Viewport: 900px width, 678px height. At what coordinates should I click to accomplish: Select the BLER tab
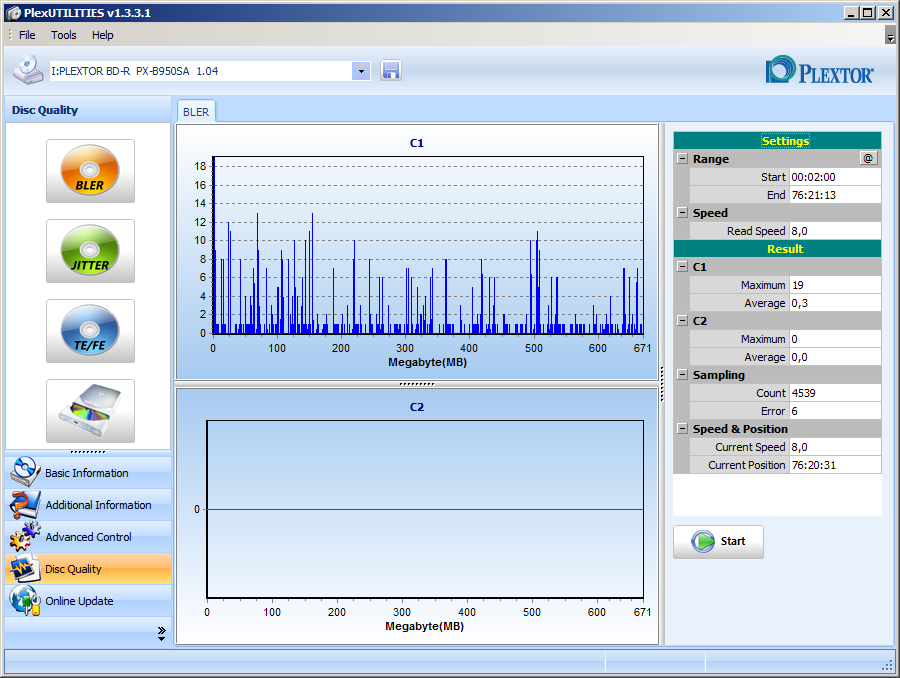coord(196,112)
